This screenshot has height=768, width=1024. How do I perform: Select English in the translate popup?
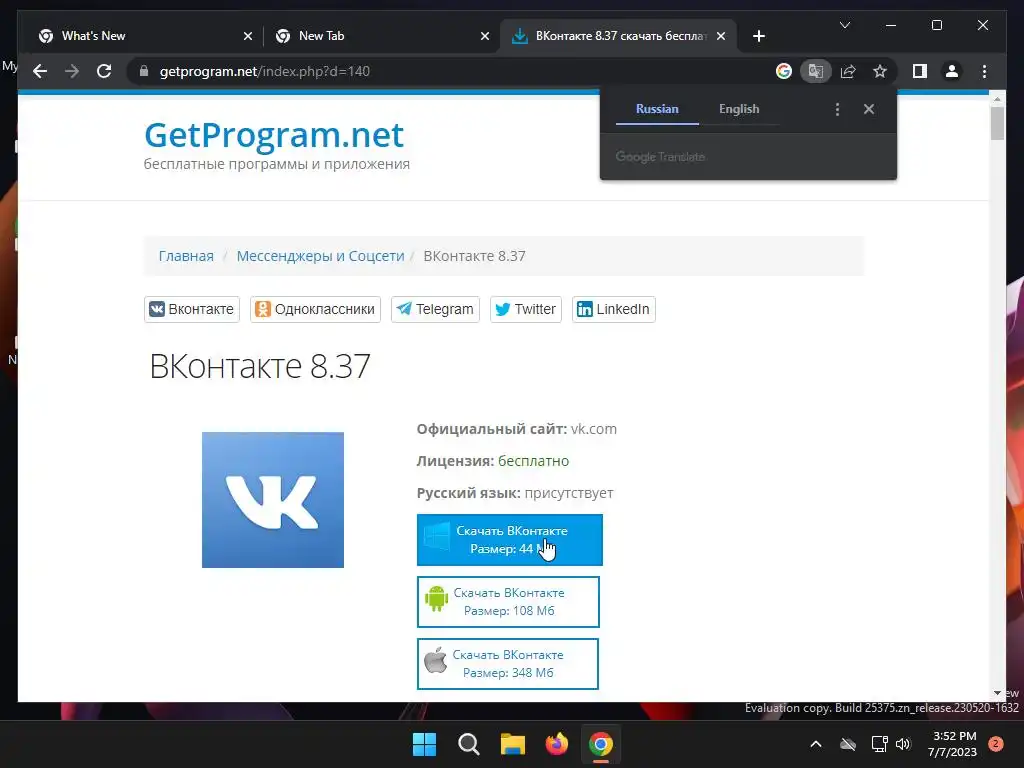pyautogui.click(x=739, y=109)
